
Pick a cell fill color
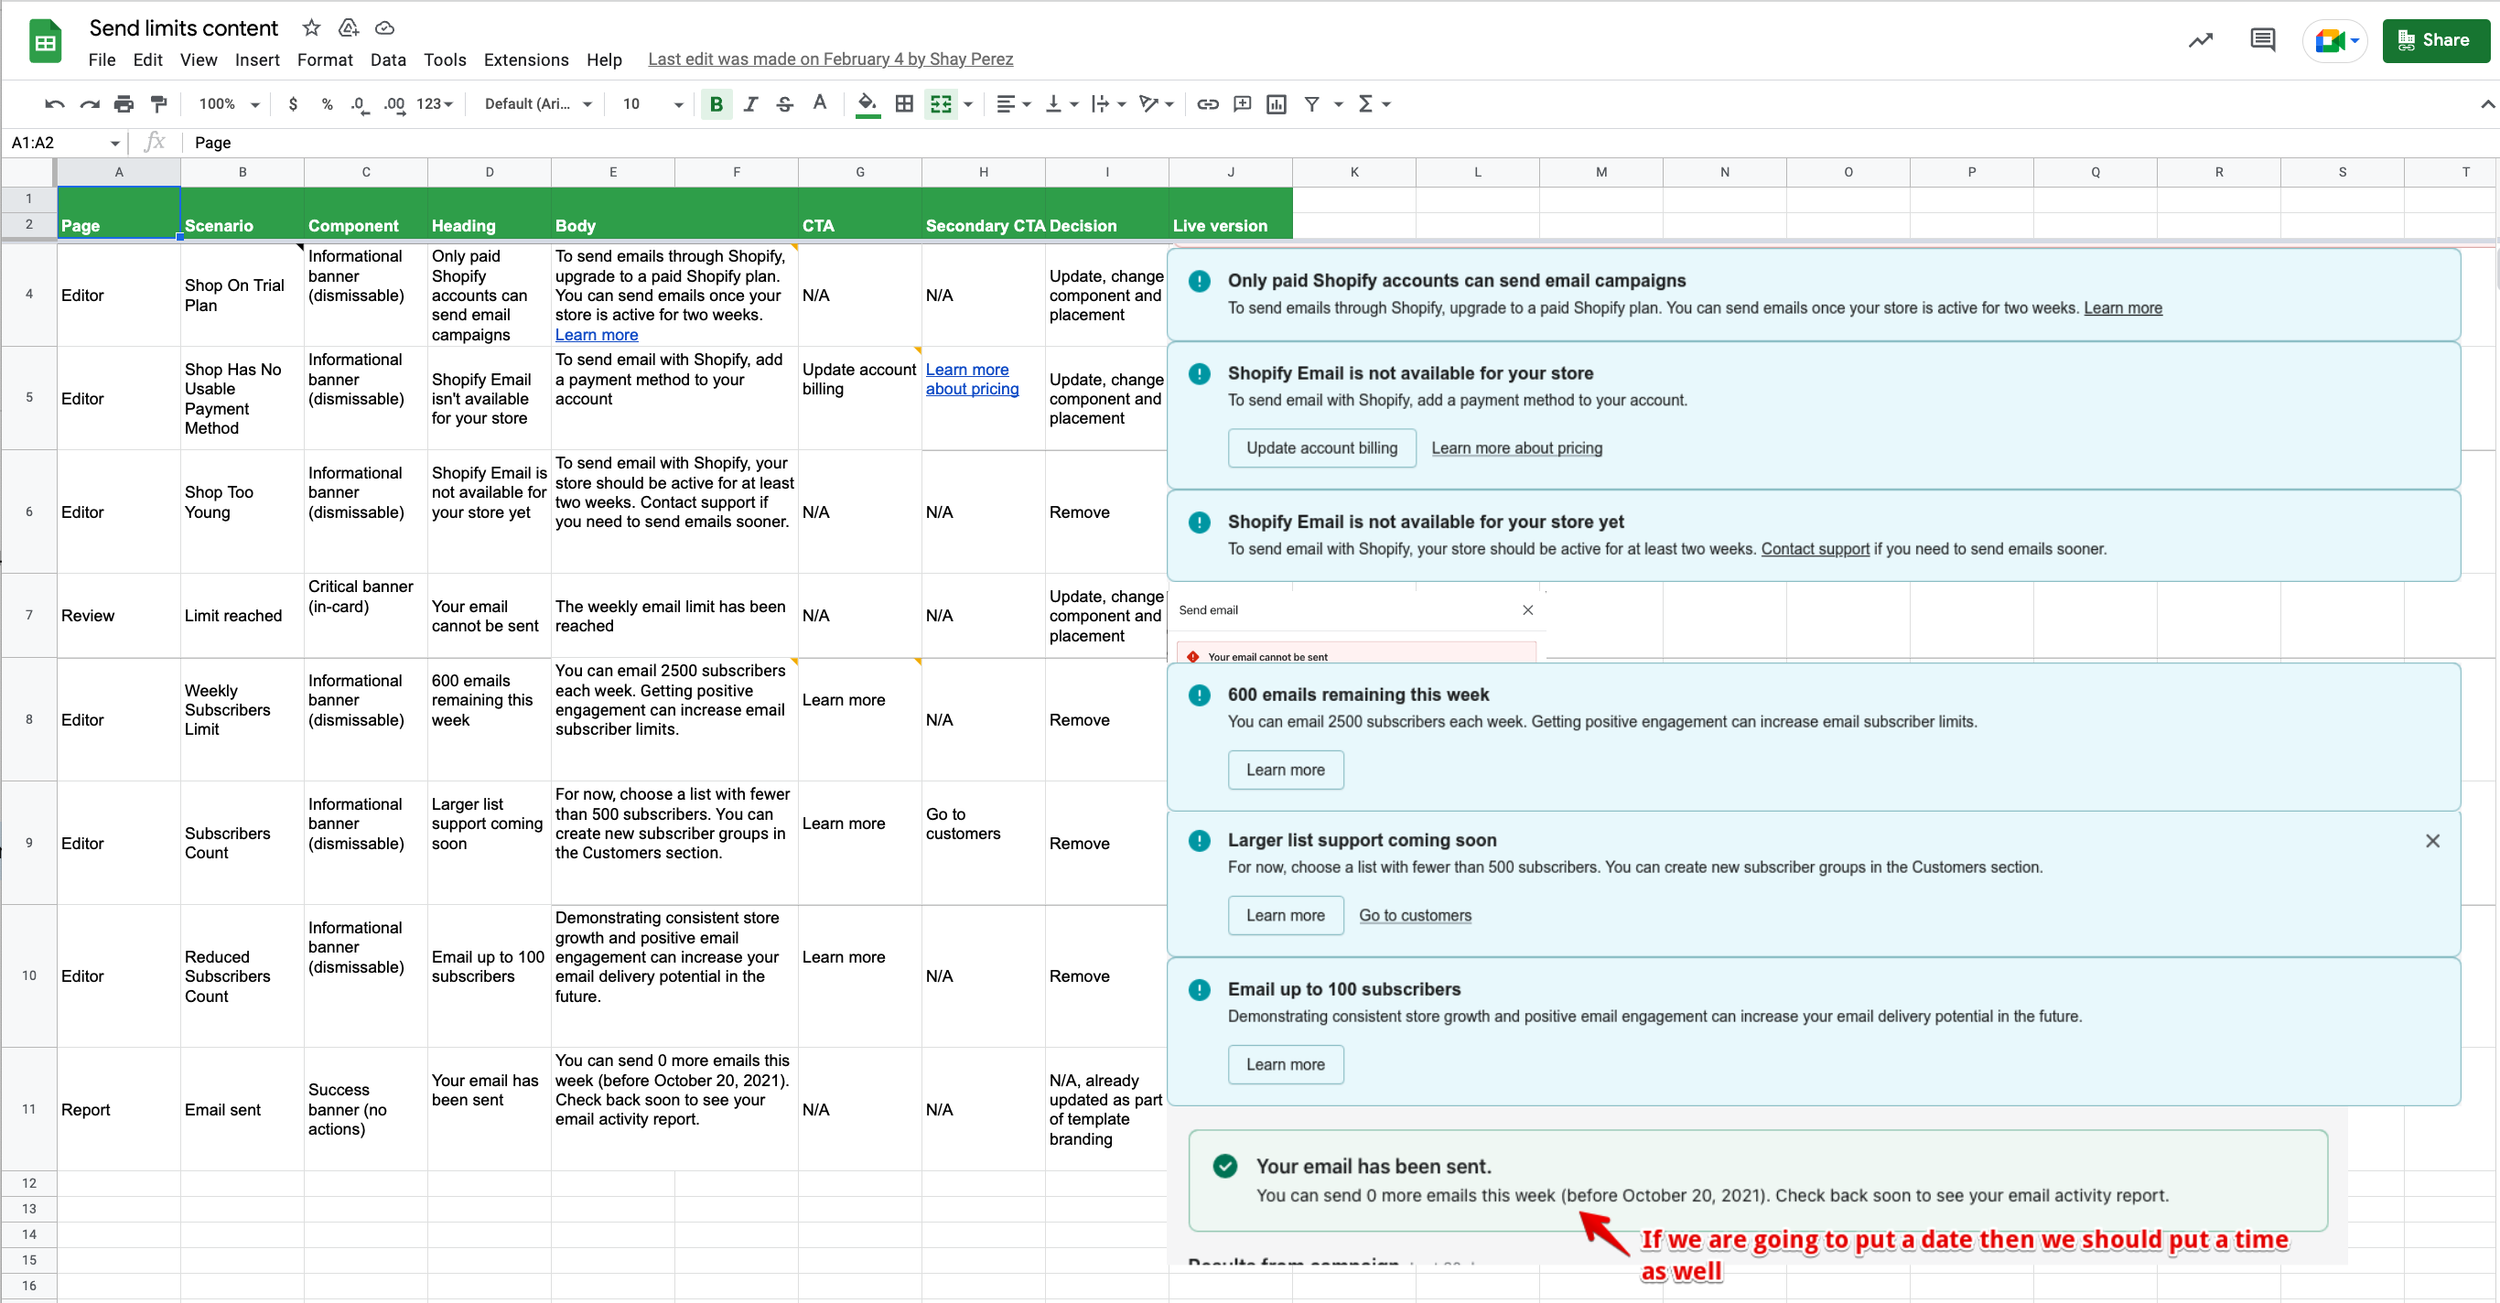click(x=868, y=104)
